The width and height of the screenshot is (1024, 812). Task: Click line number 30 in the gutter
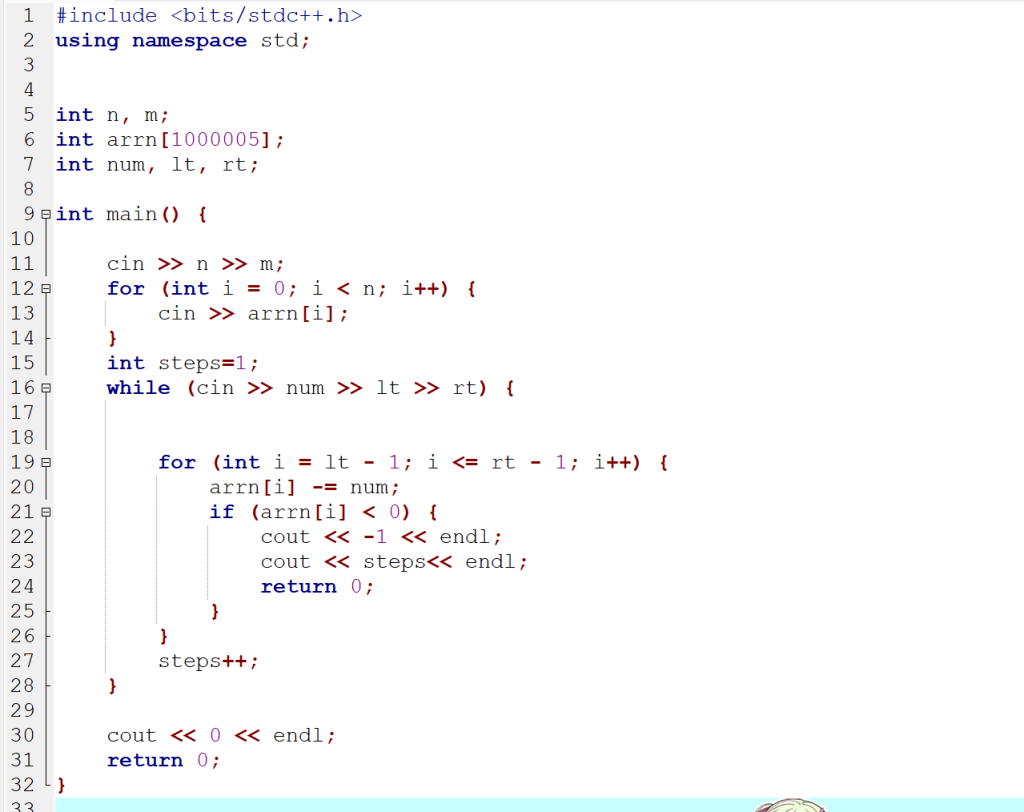pyautogui.click(x=22, y=735)
